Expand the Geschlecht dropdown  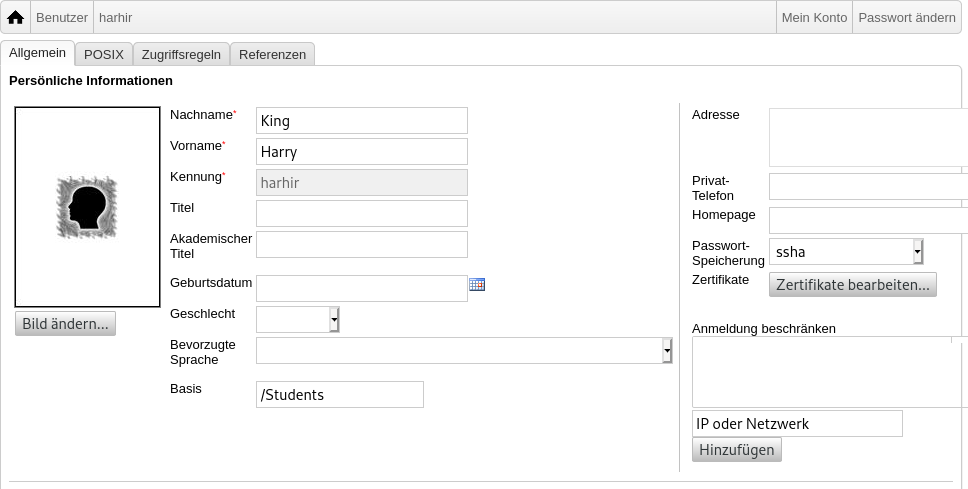pos(298,319)
